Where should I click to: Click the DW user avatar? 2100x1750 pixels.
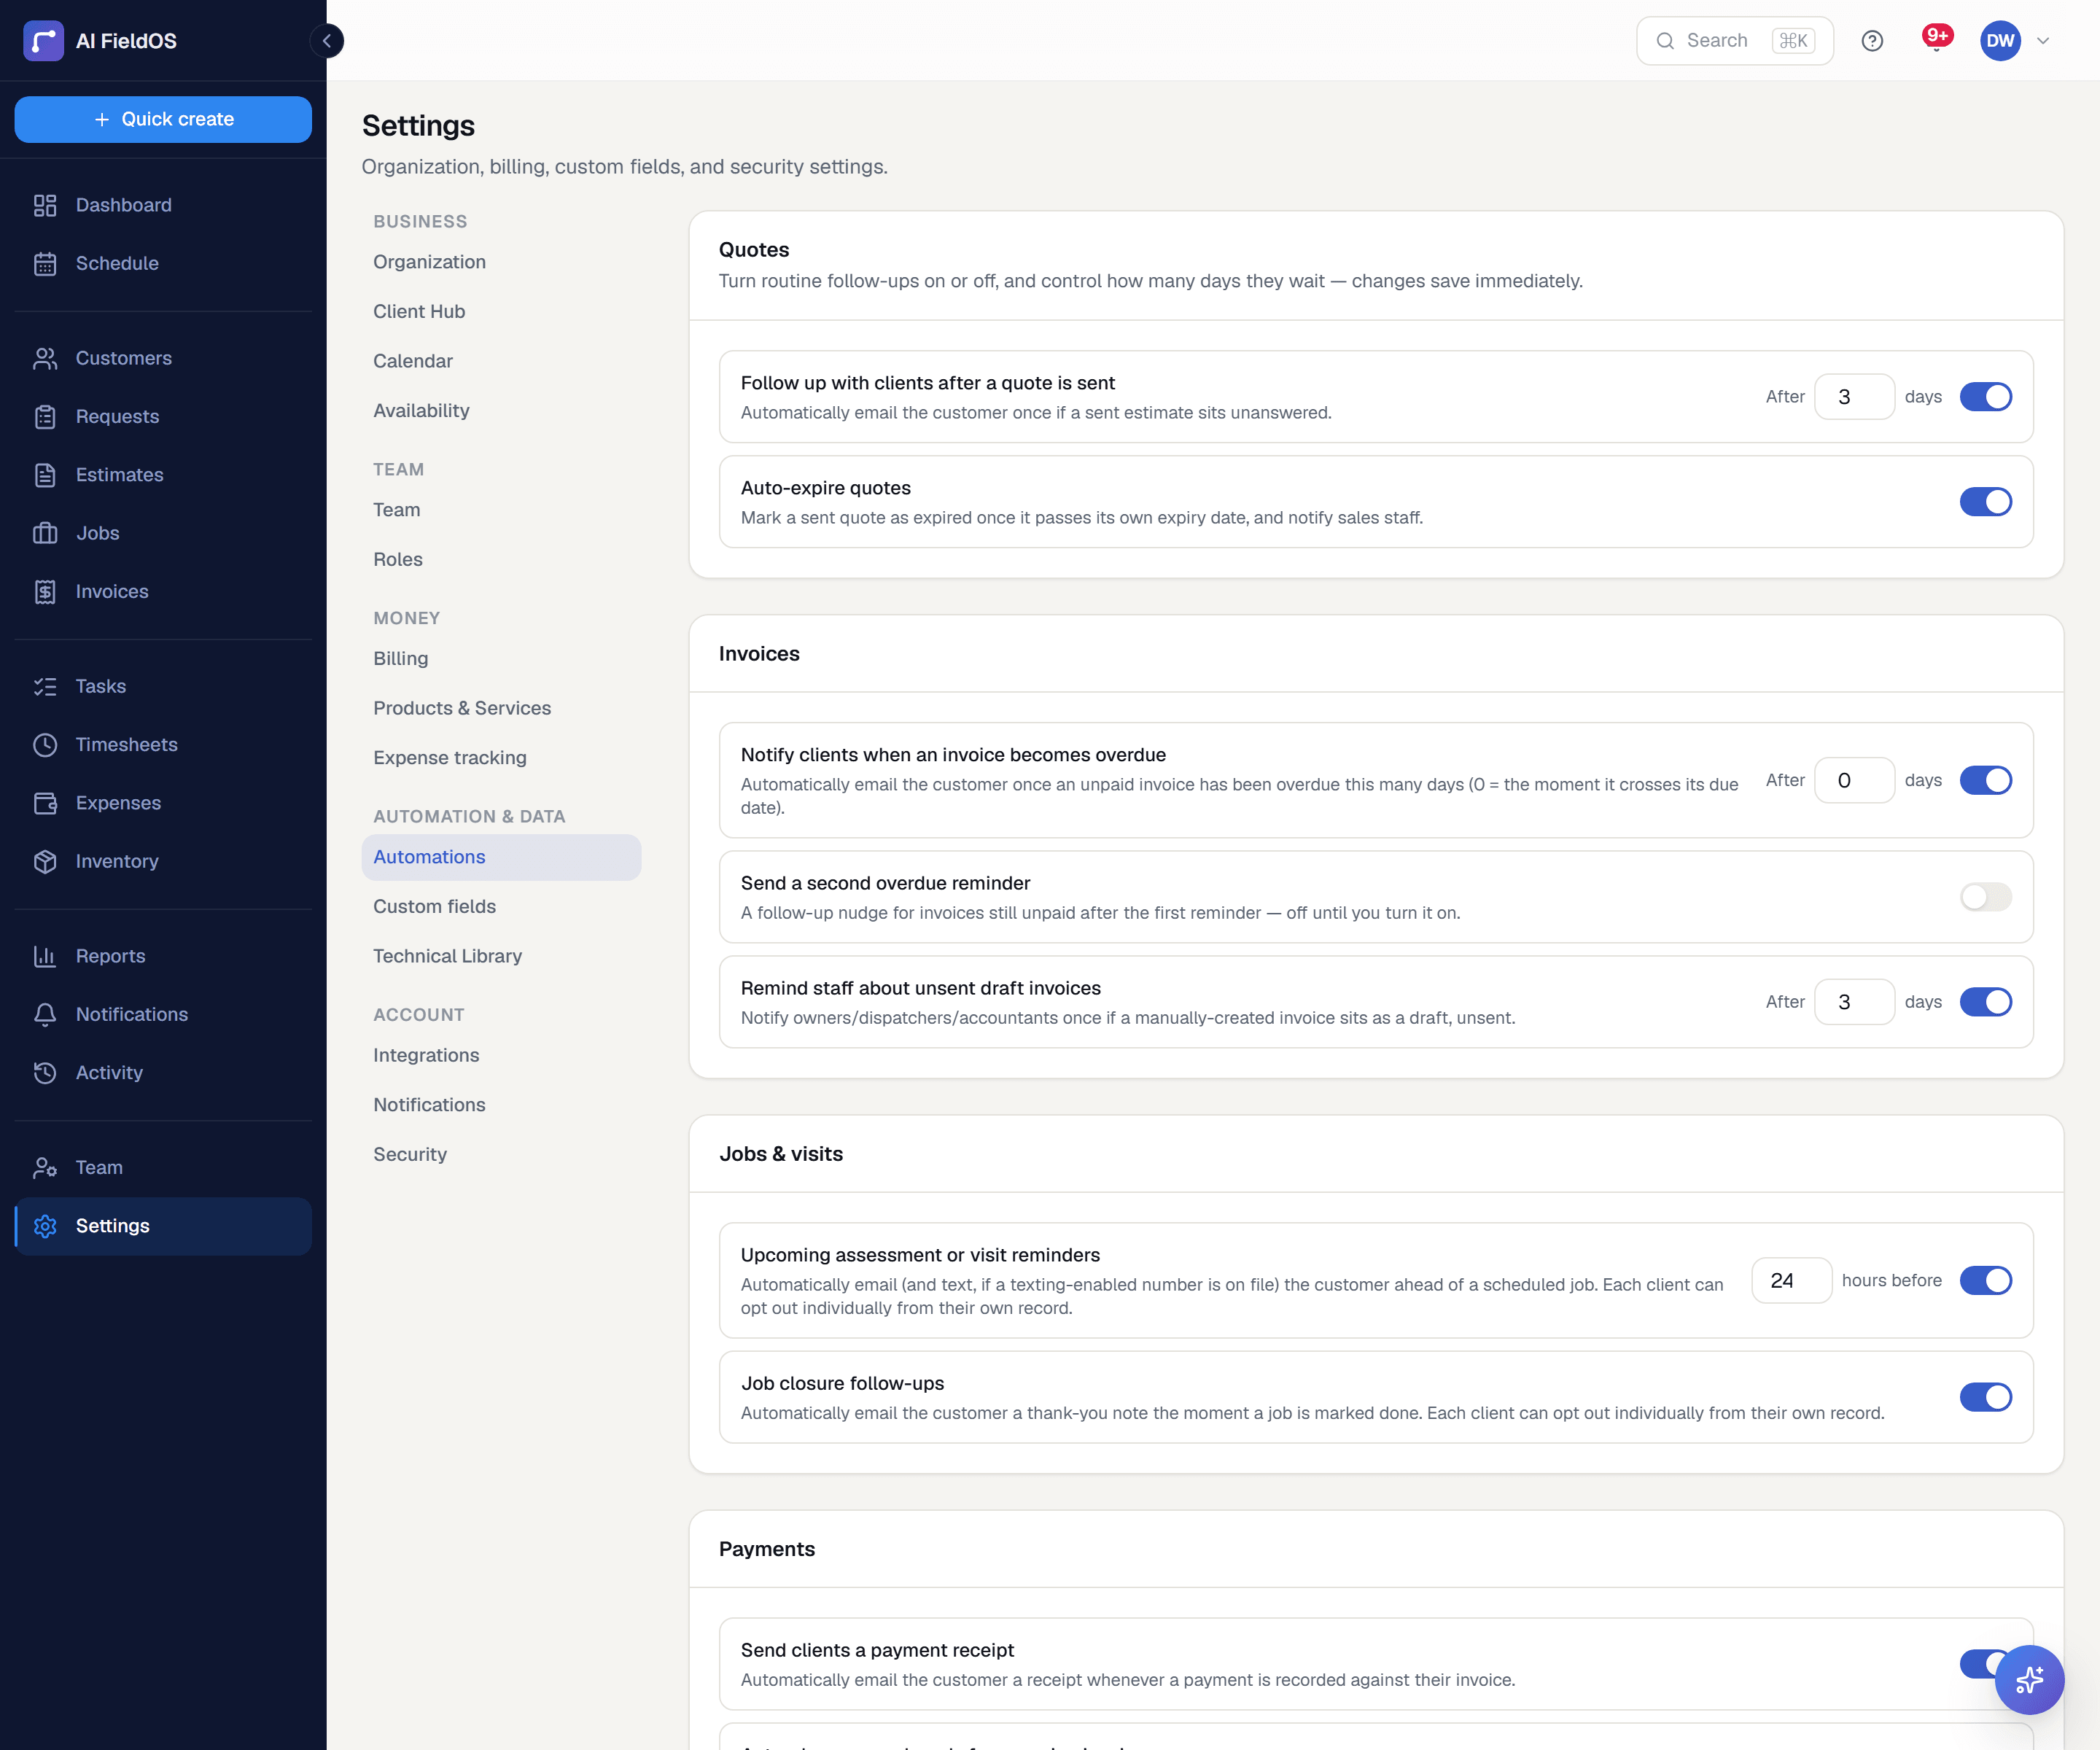pos(2000,41)
